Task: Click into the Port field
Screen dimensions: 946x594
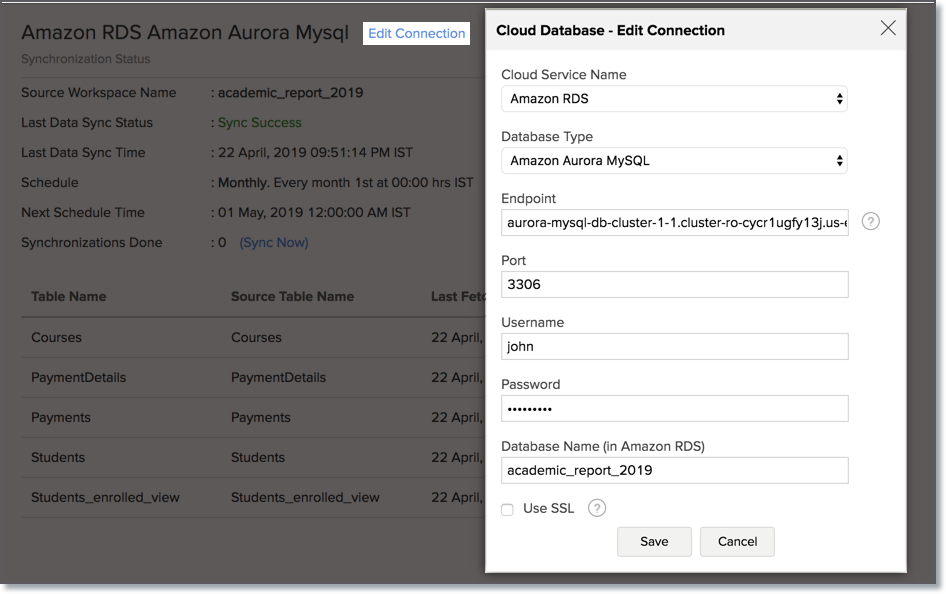Action: pyautogui.click(x=675, y=285)
